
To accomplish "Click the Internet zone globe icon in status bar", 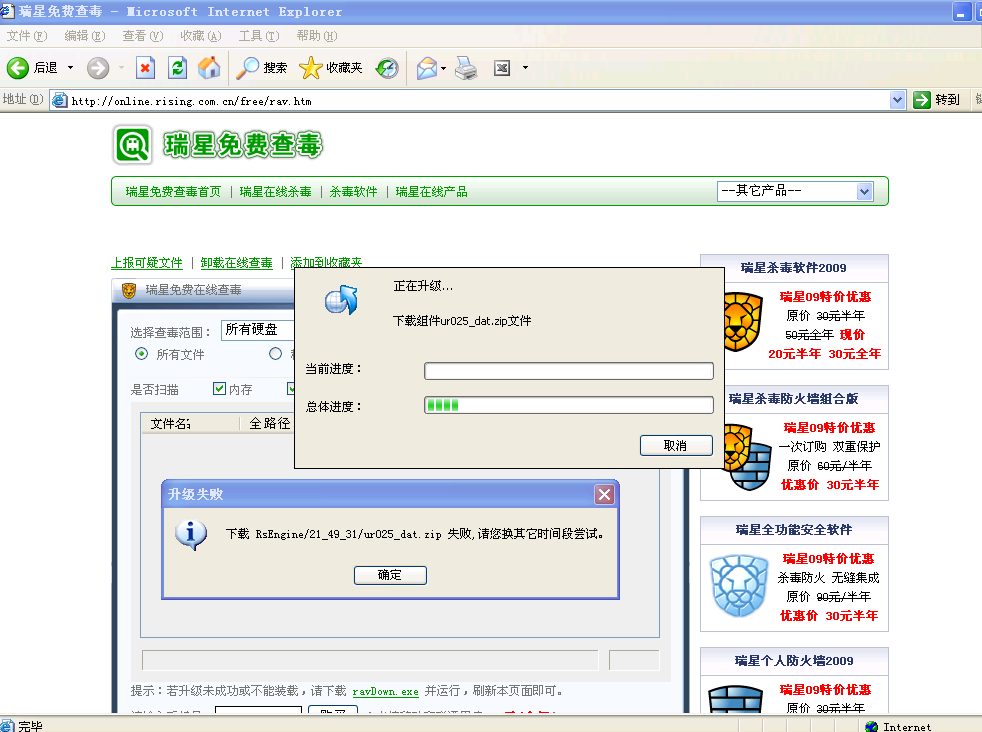I will (871, 726).
